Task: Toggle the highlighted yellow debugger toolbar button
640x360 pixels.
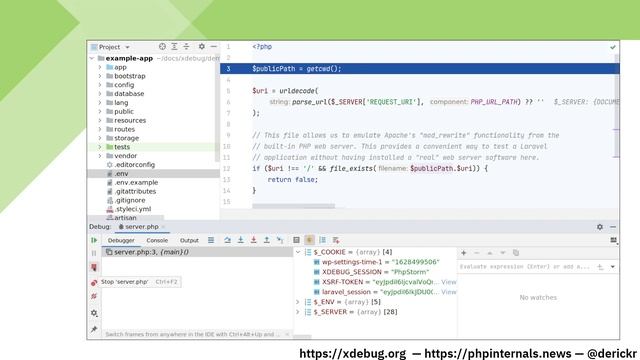Action: 309,240
